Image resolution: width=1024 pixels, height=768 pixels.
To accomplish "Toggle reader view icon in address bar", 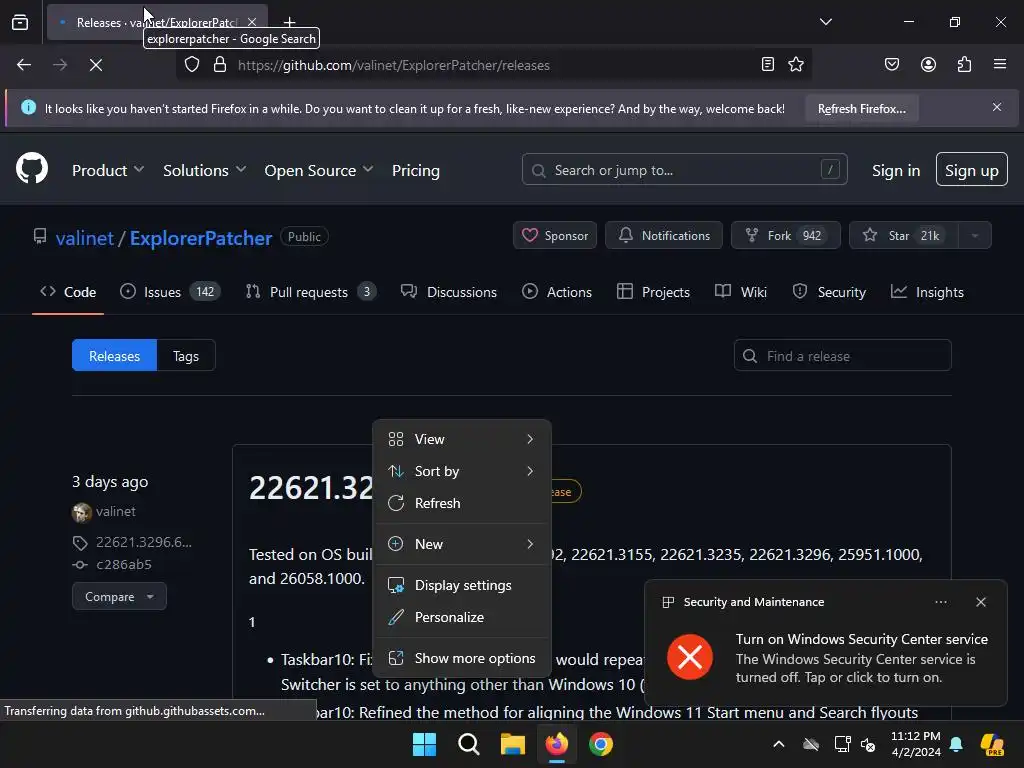I will [x=768, y=64].
